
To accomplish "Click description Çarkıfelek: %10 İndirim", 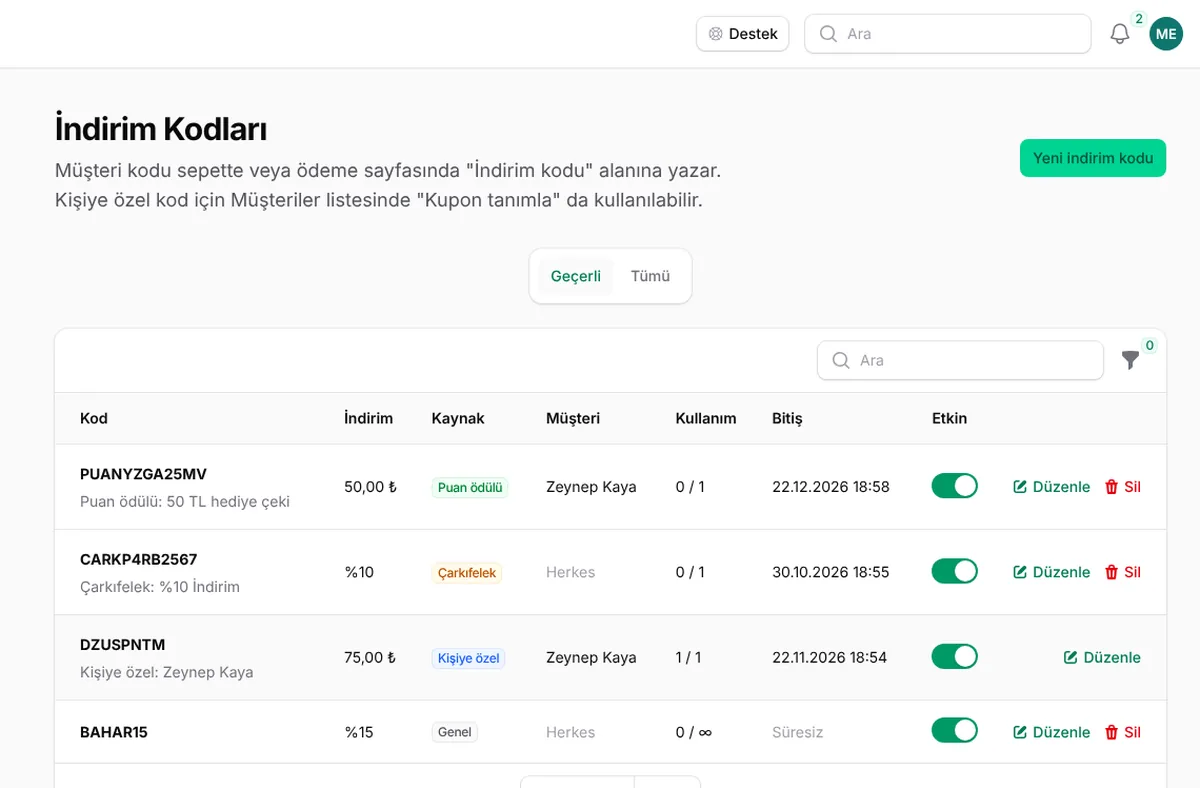I will click(160, 586).
